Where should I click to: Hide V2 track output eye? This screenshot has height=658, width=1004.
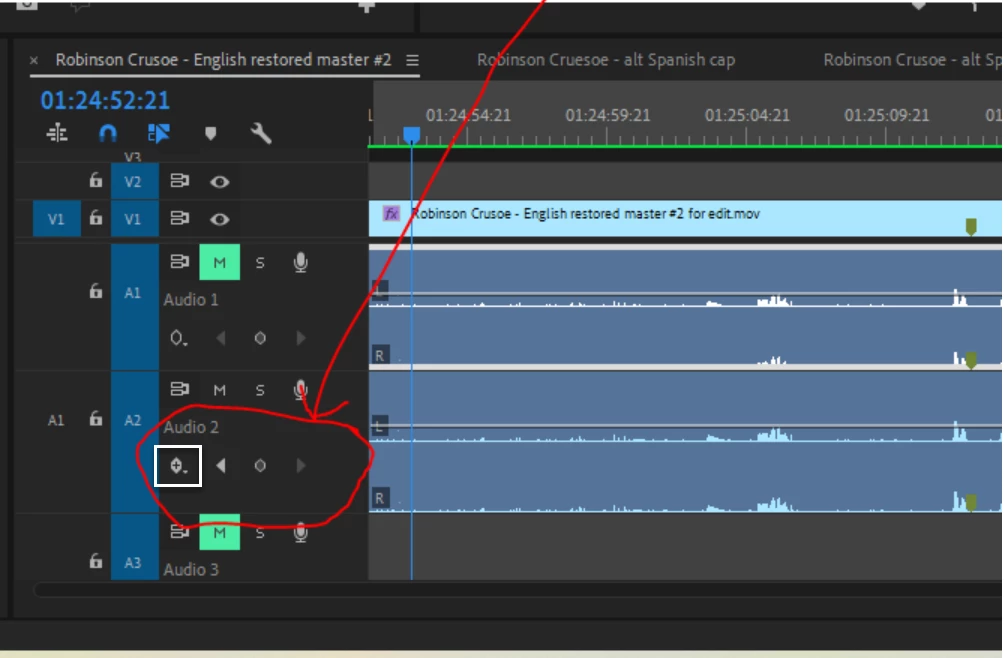click(220, 182)
